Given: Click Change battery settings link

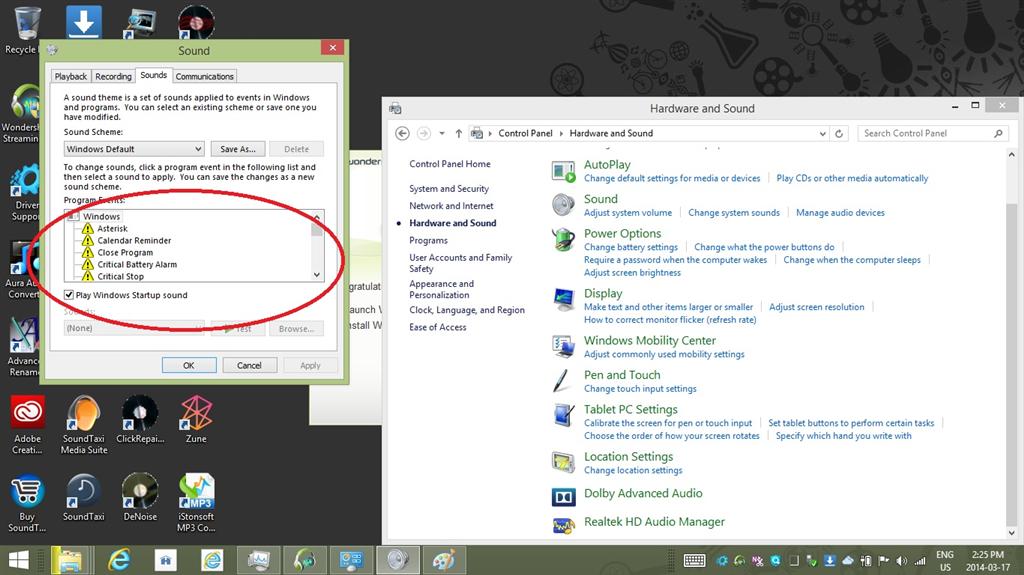Looking at the screenshot, I should (630, 248).
